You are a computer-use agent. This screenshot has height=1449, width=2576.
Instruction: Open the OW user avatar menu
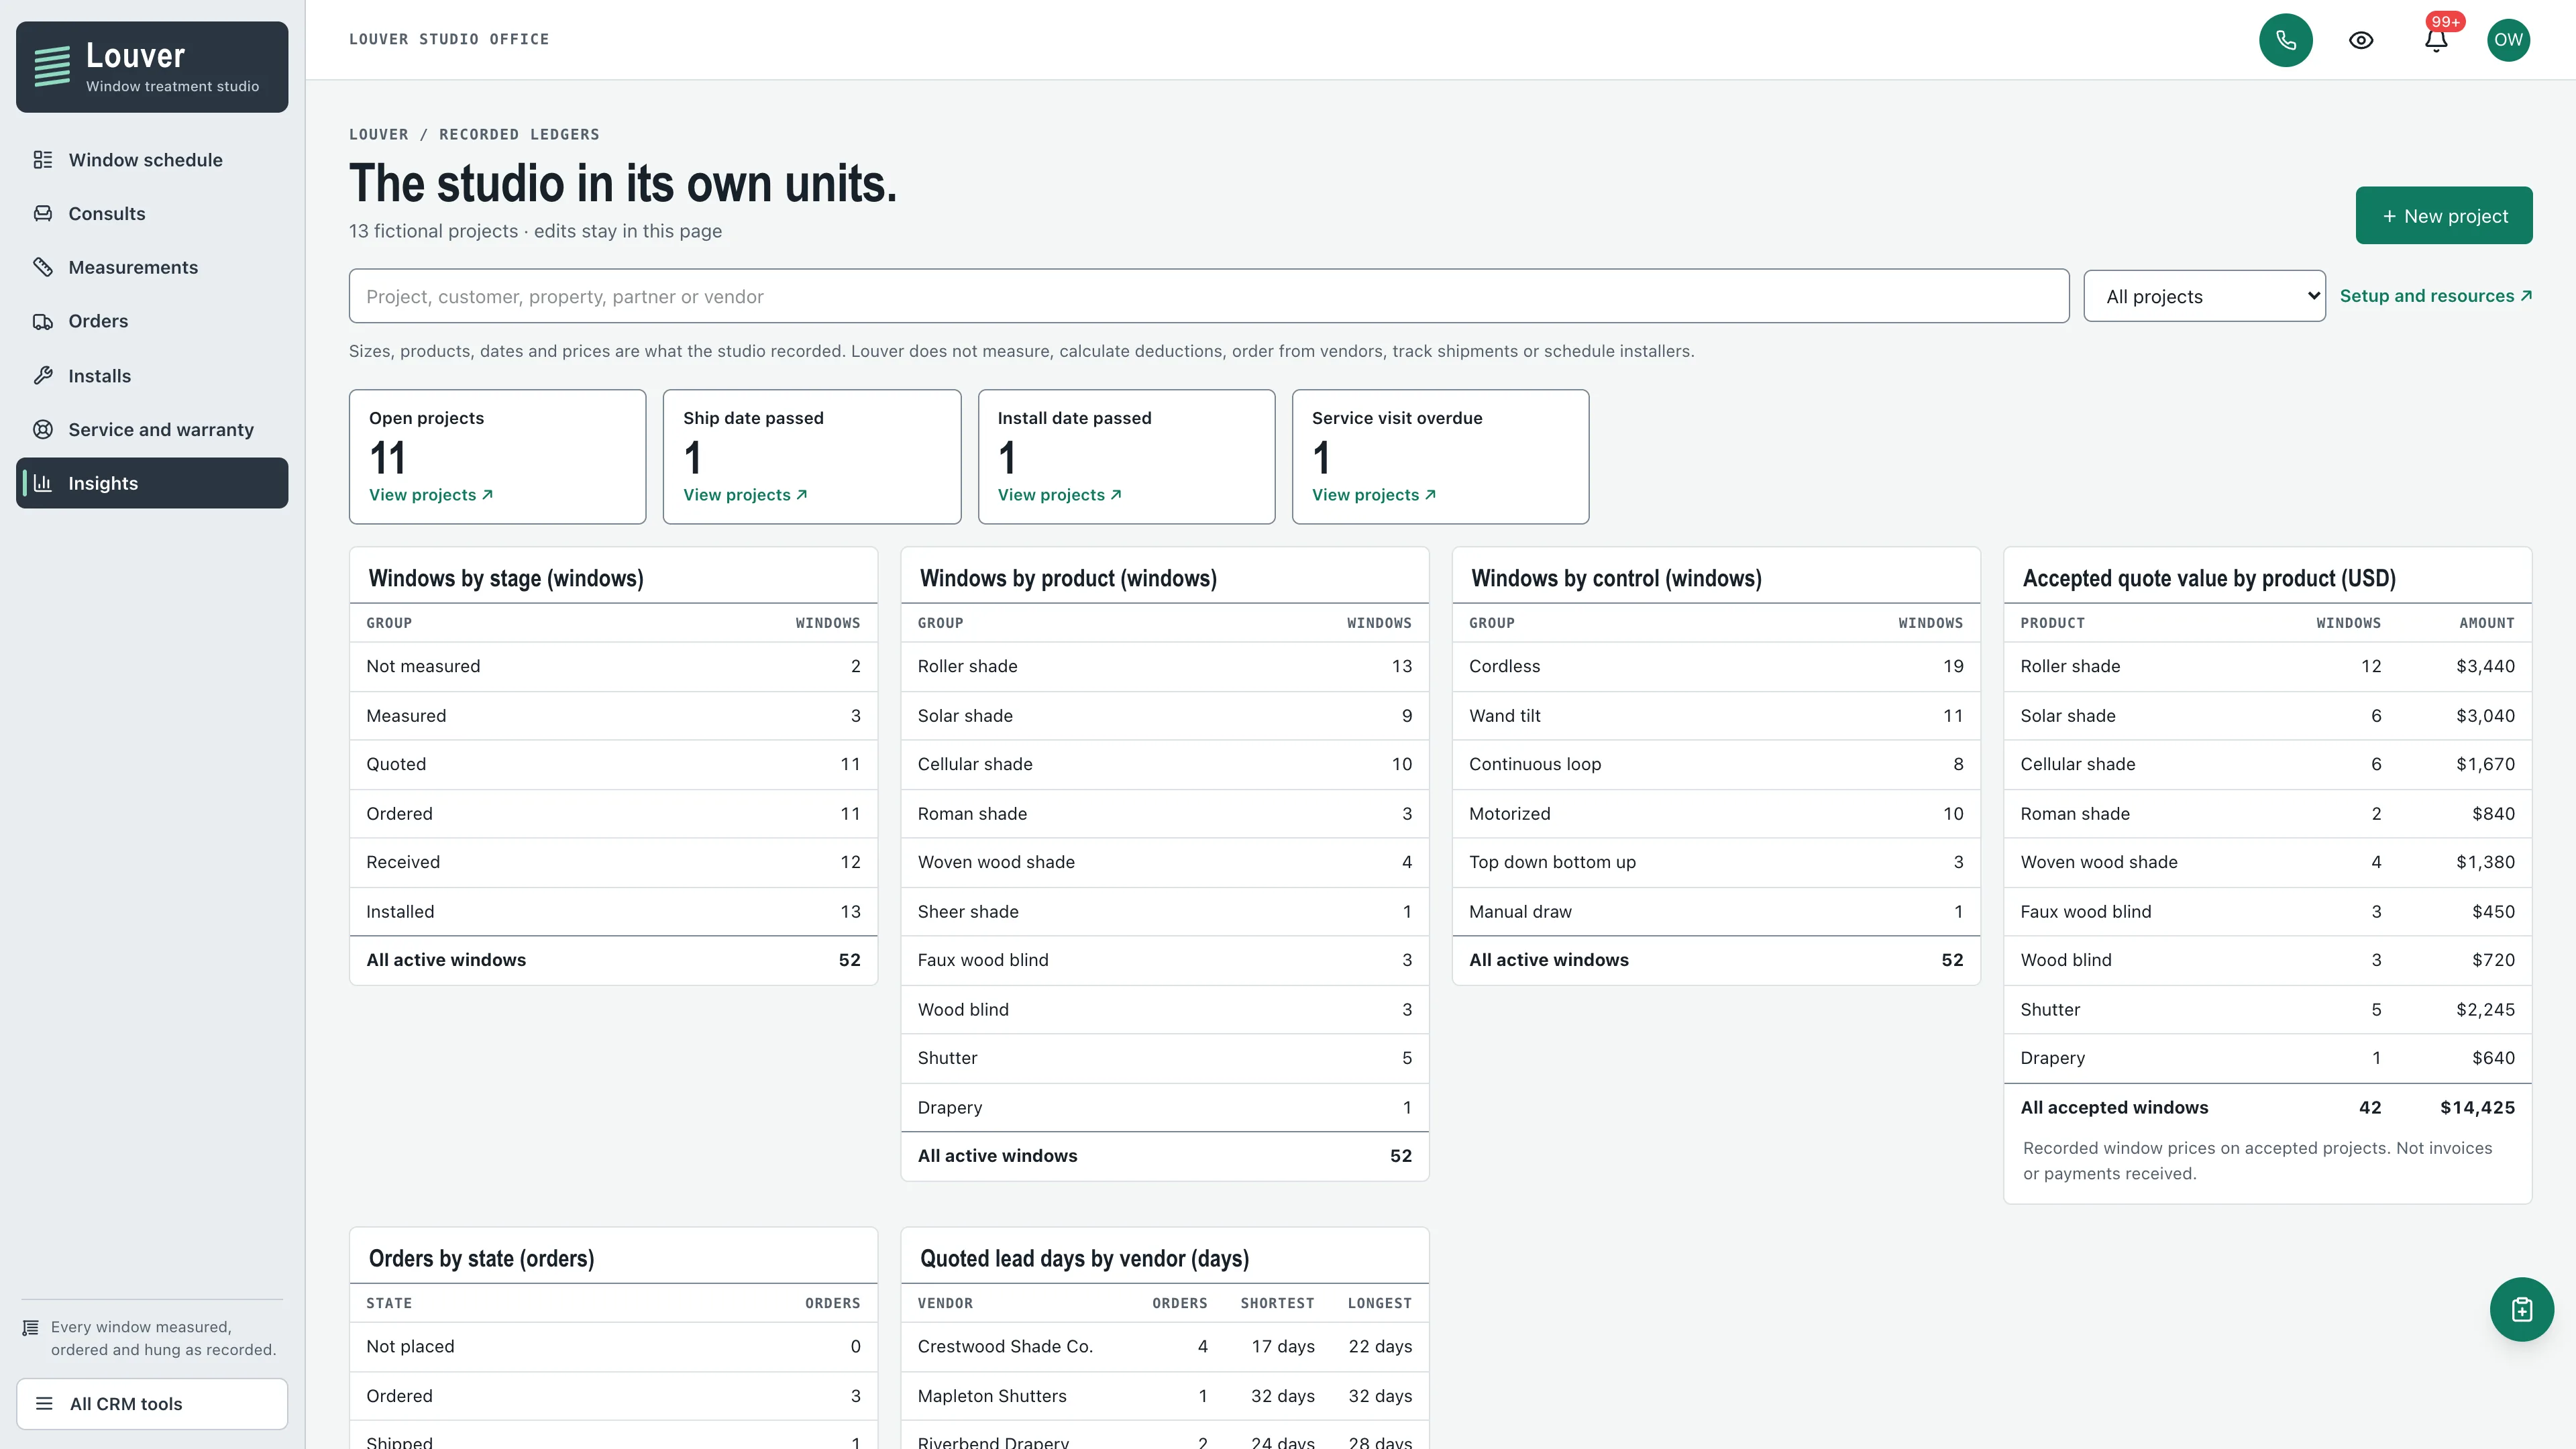[2508, 40]
